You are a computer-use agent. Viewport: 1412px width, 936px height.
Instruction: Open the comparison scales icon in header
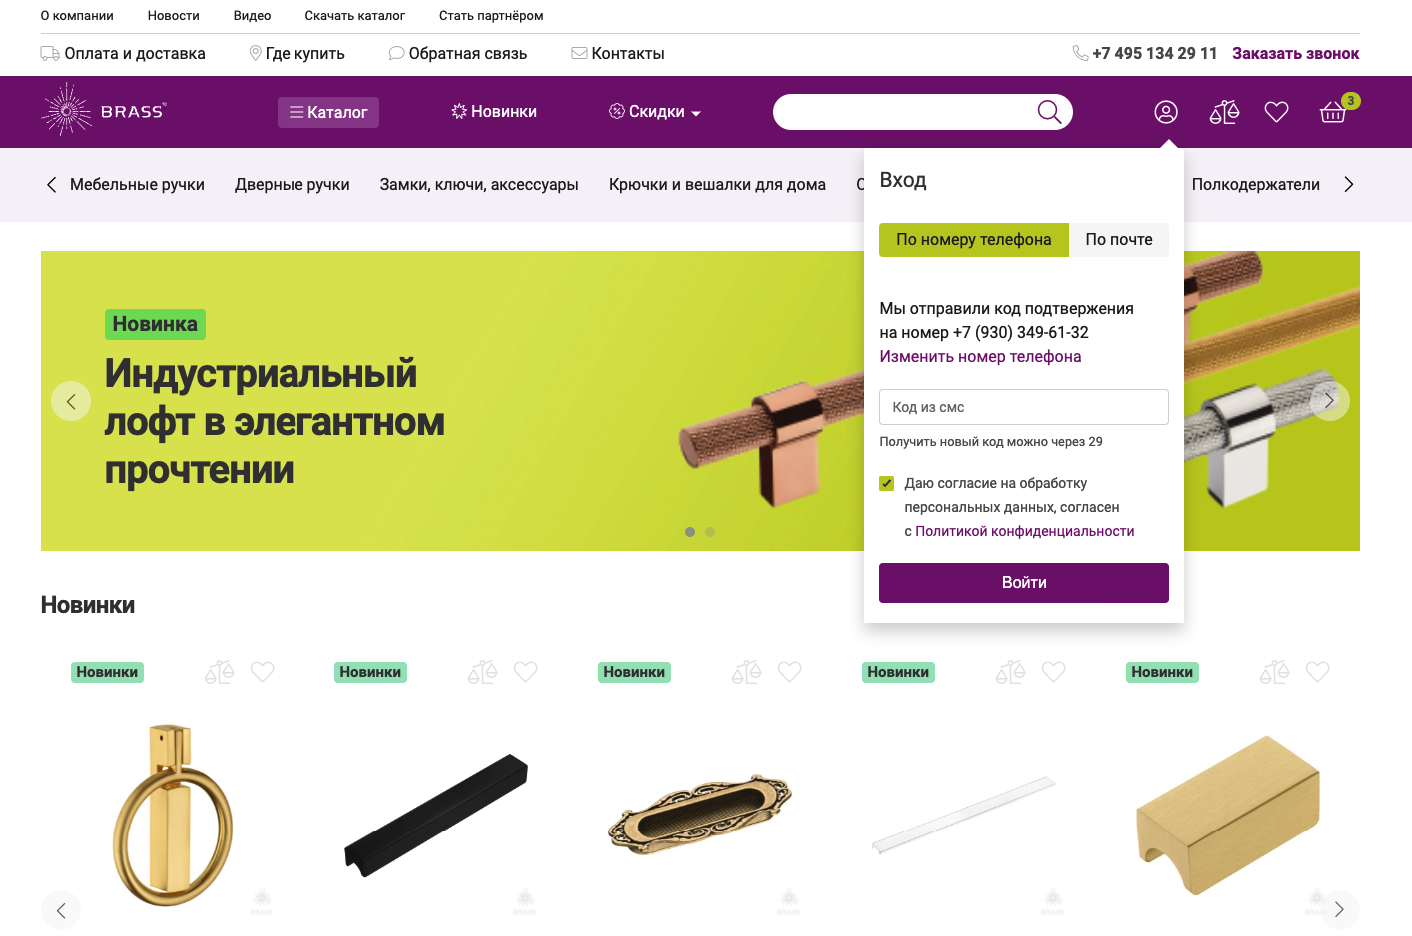point(1224,112)
